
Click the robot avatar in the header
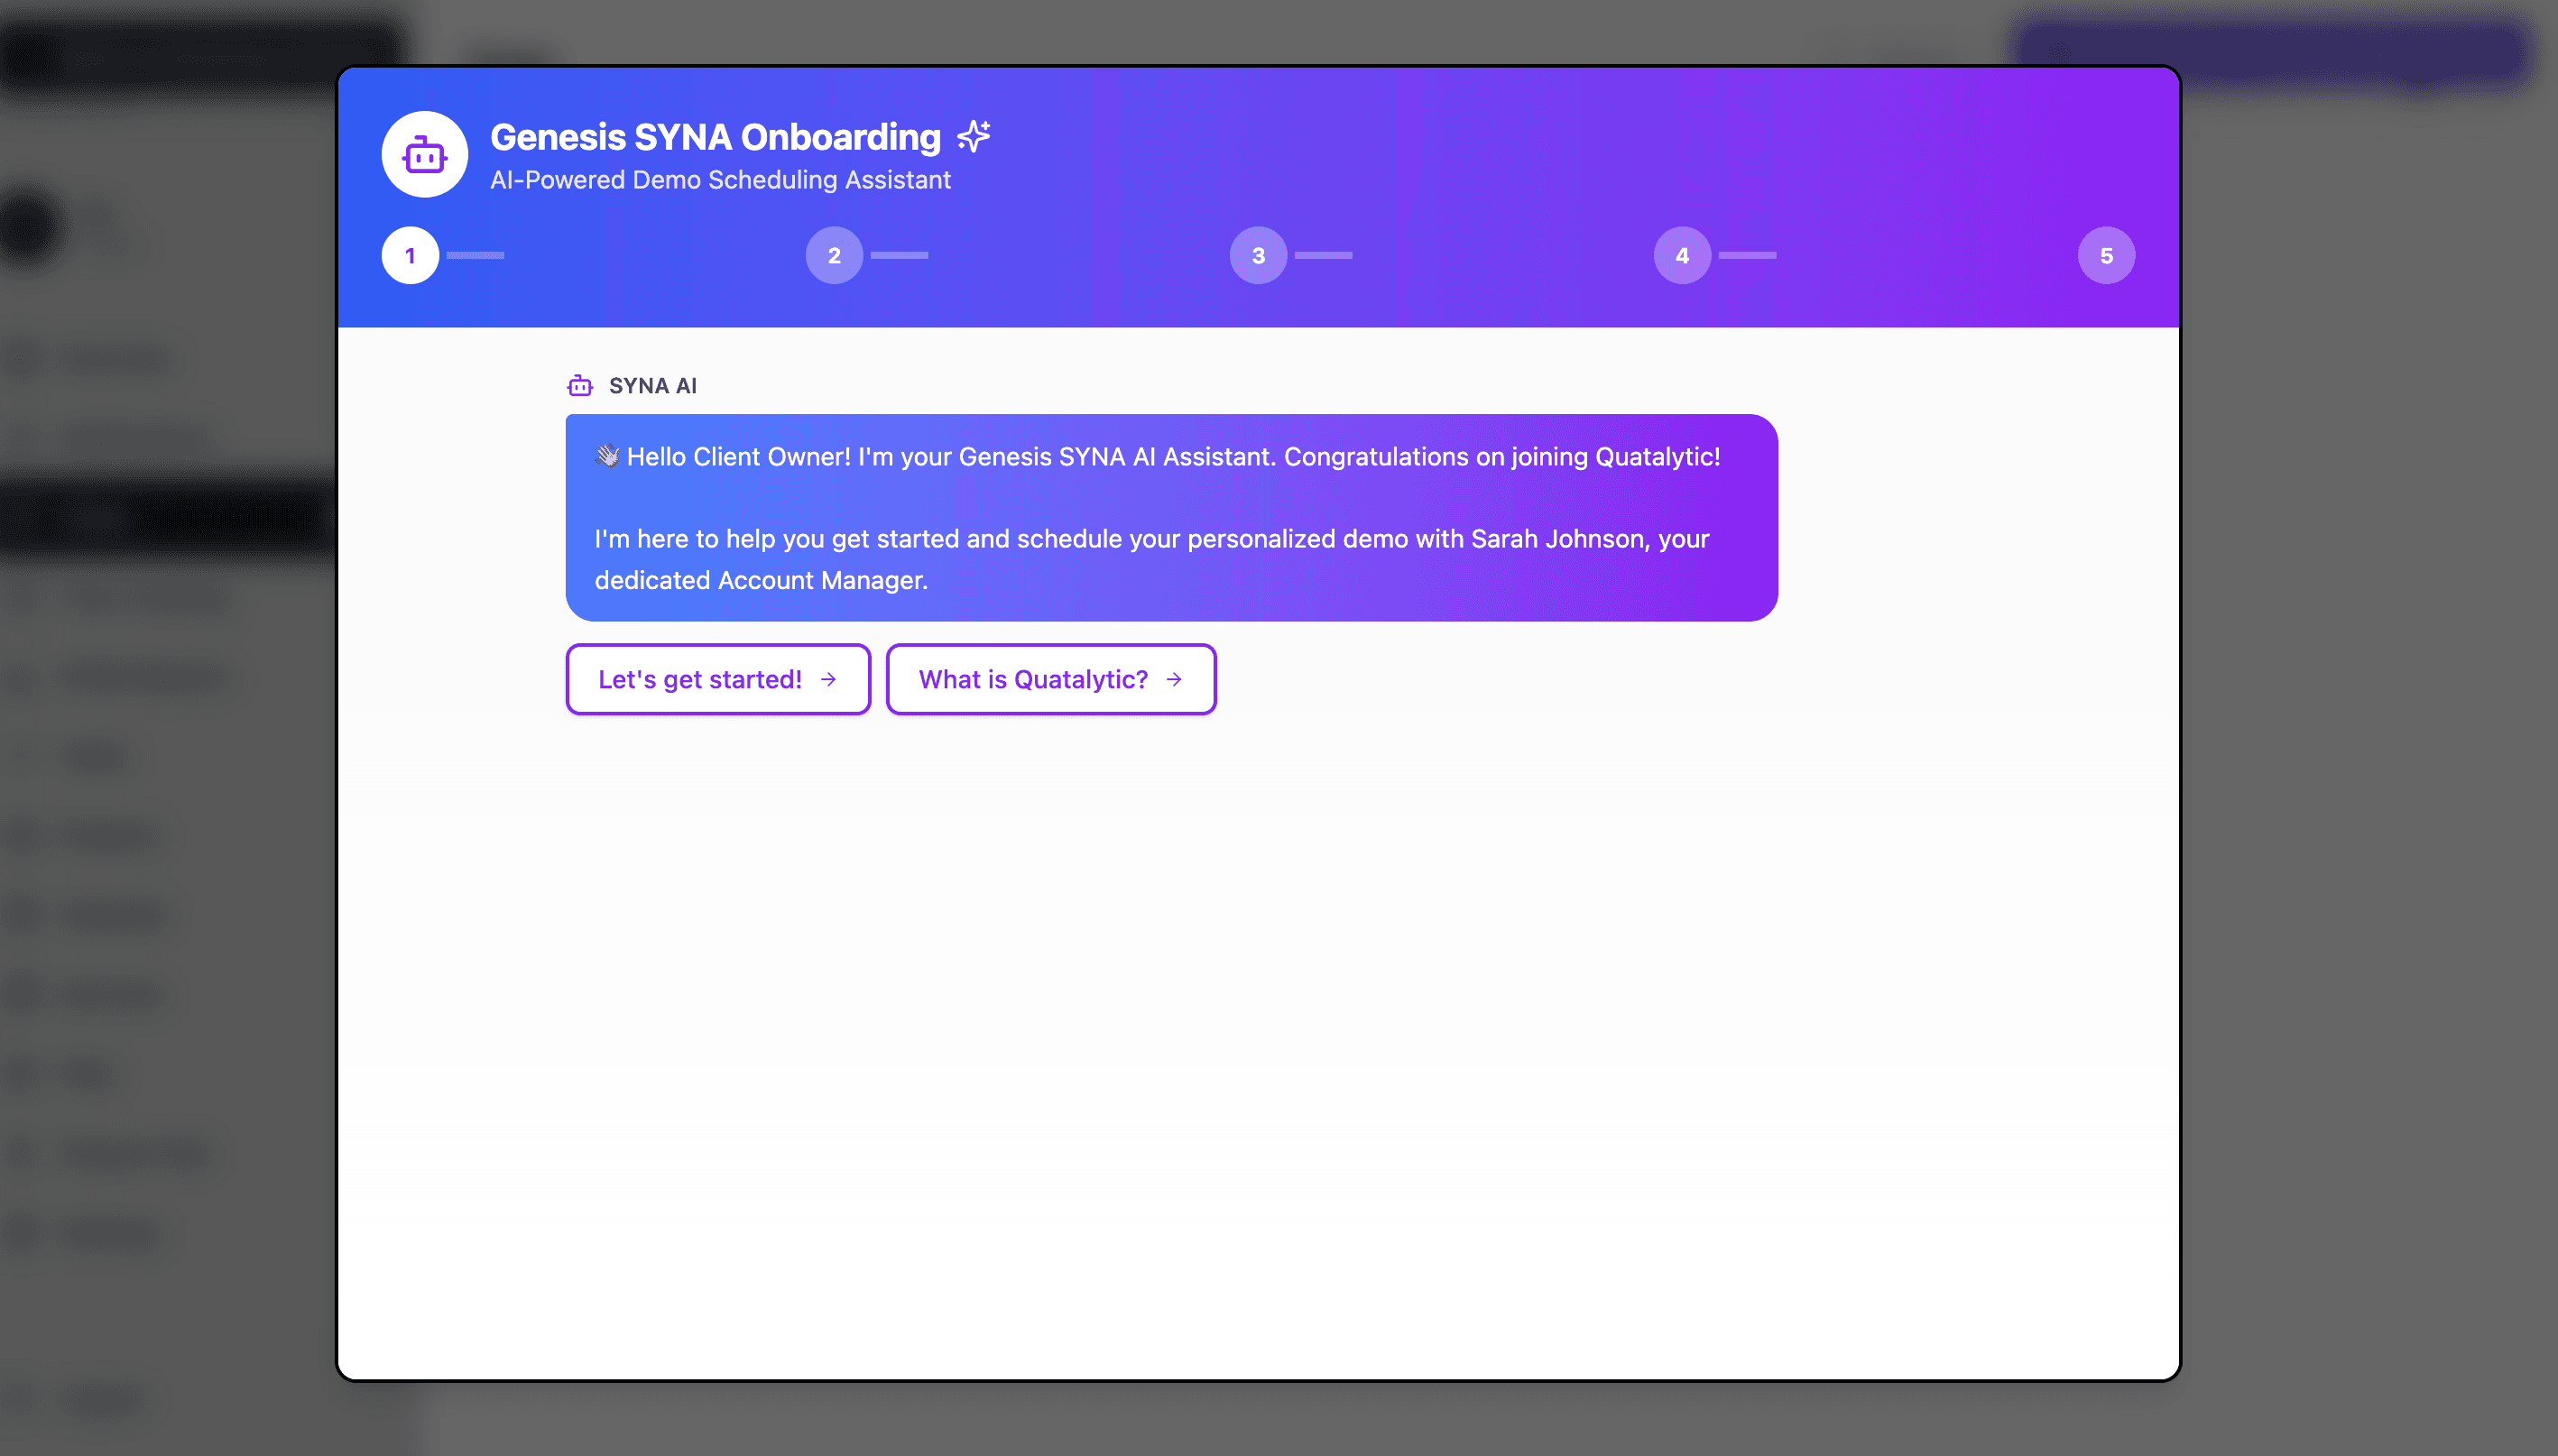(424, 155)
